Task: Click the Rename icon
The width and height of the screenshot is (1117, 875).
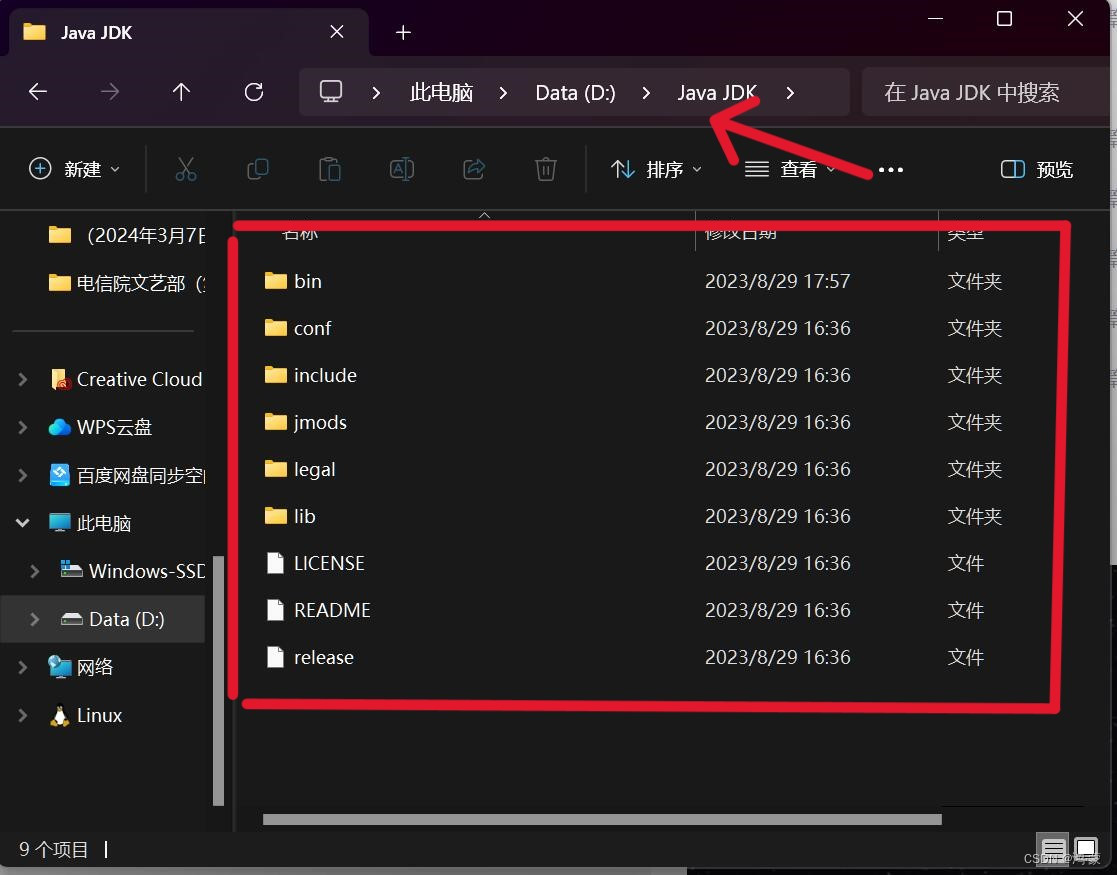Action: click(402, 170)
